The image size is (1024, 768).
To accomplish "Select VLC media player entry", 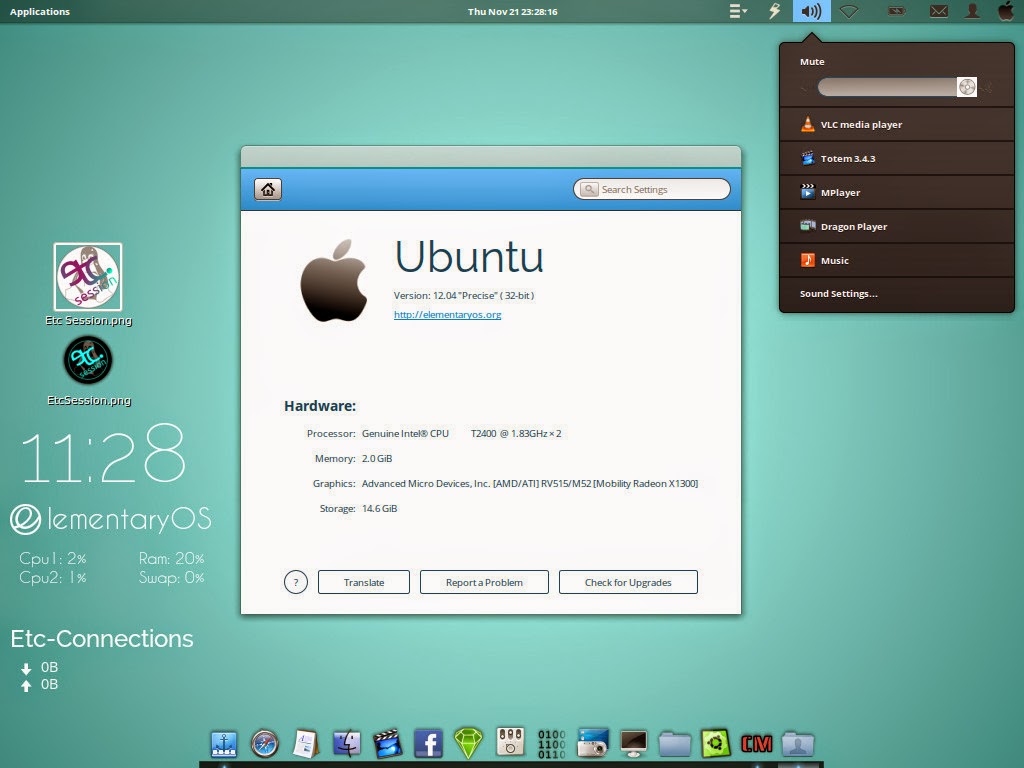I will click(897, 124).
